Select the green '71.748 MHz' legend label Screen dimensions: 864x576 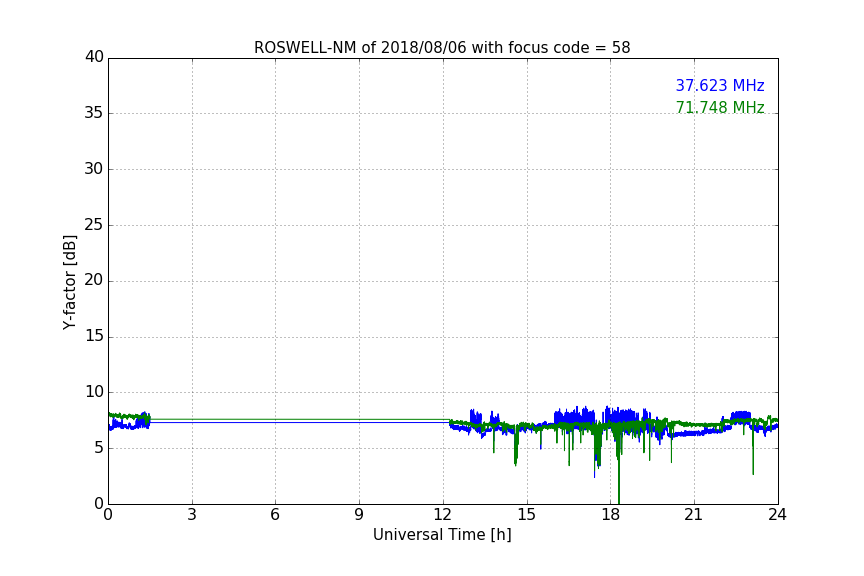point(720,107)
